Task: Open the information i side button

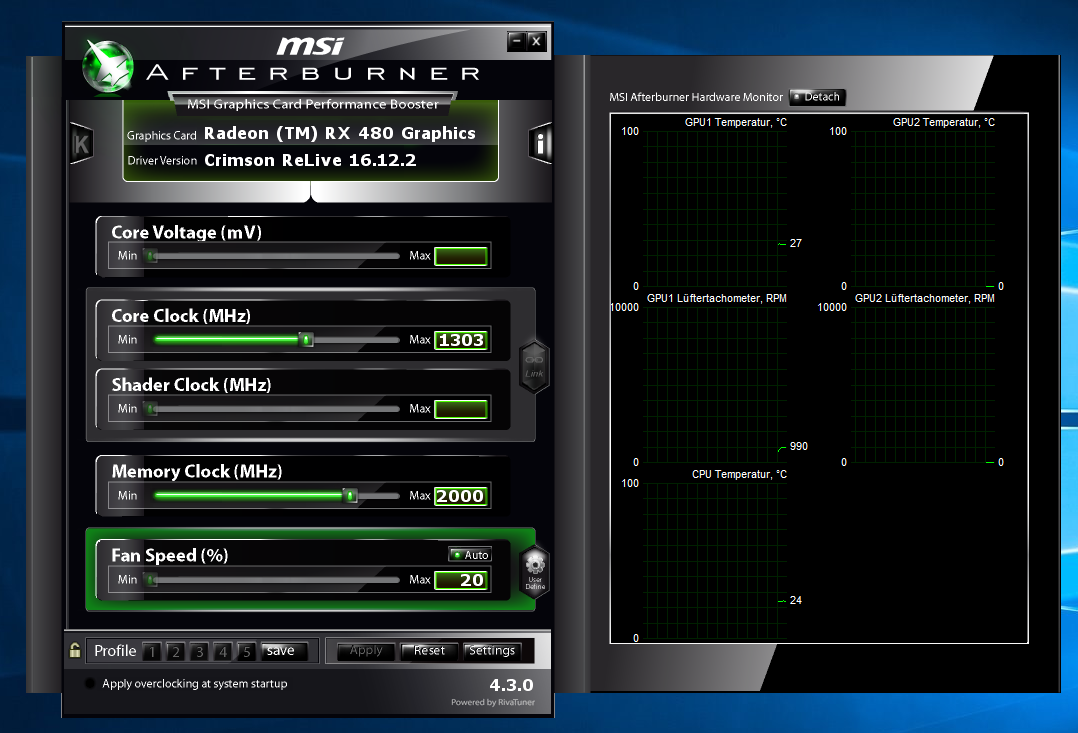Action: pyautogui.click(x=540, y=144)
